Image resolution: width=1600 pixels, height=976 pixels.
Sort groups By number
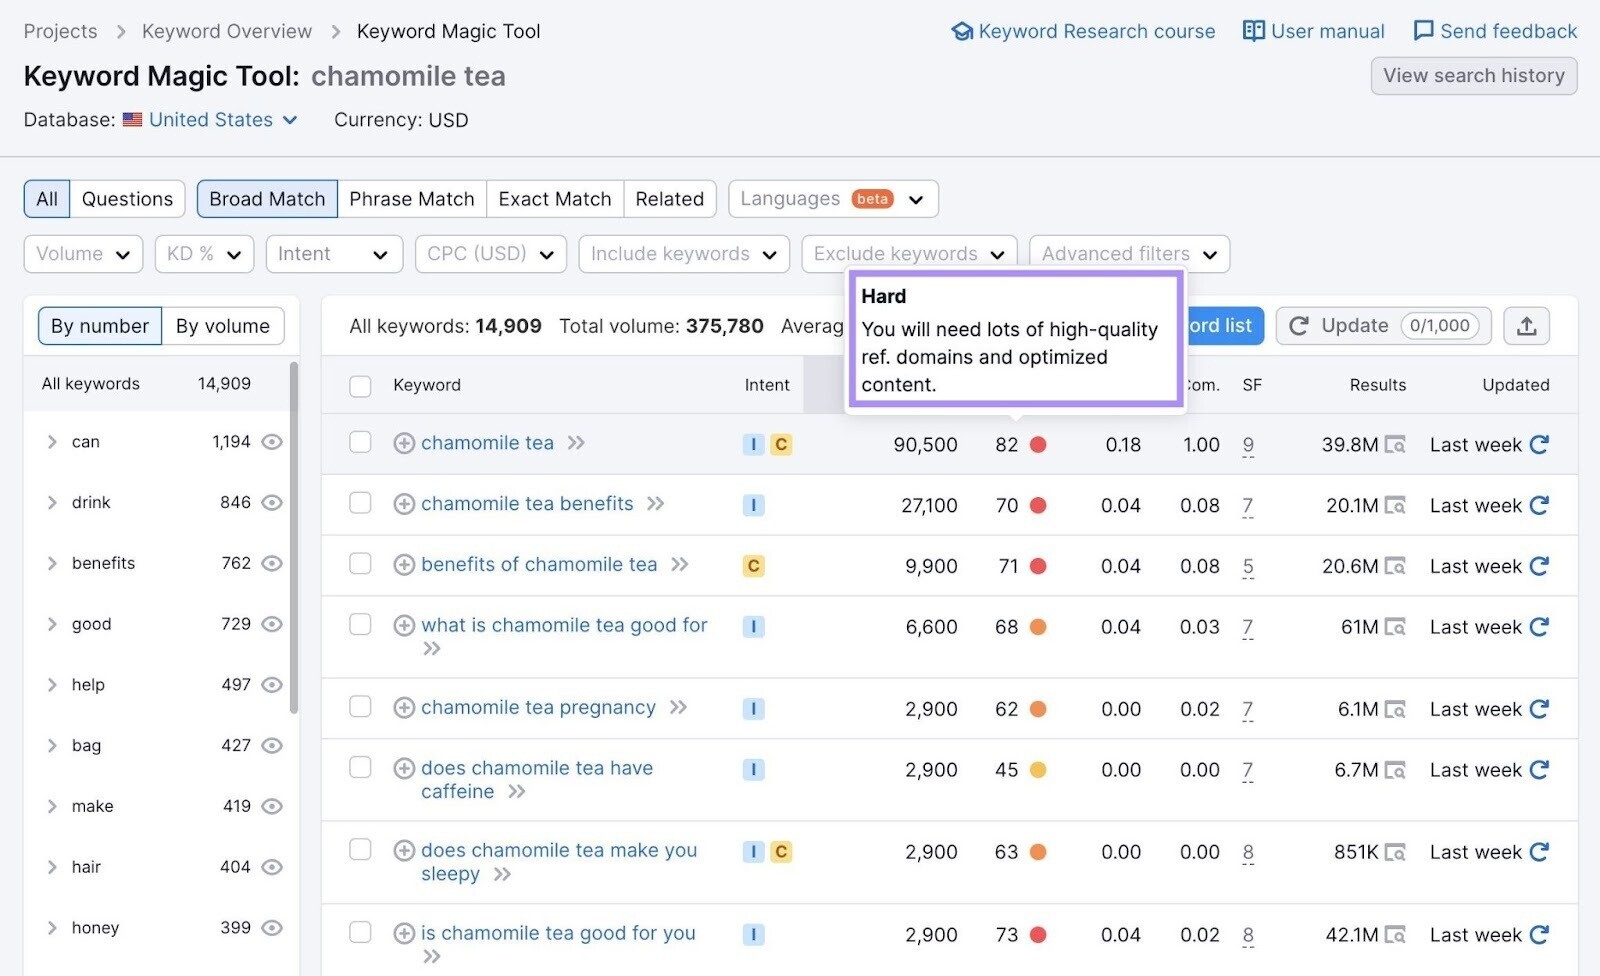(100, 326)
